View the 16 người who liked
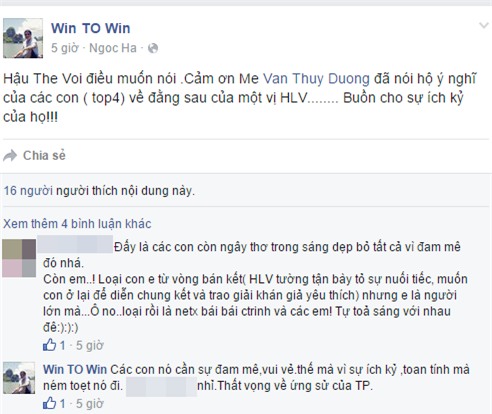 point(28,191)
